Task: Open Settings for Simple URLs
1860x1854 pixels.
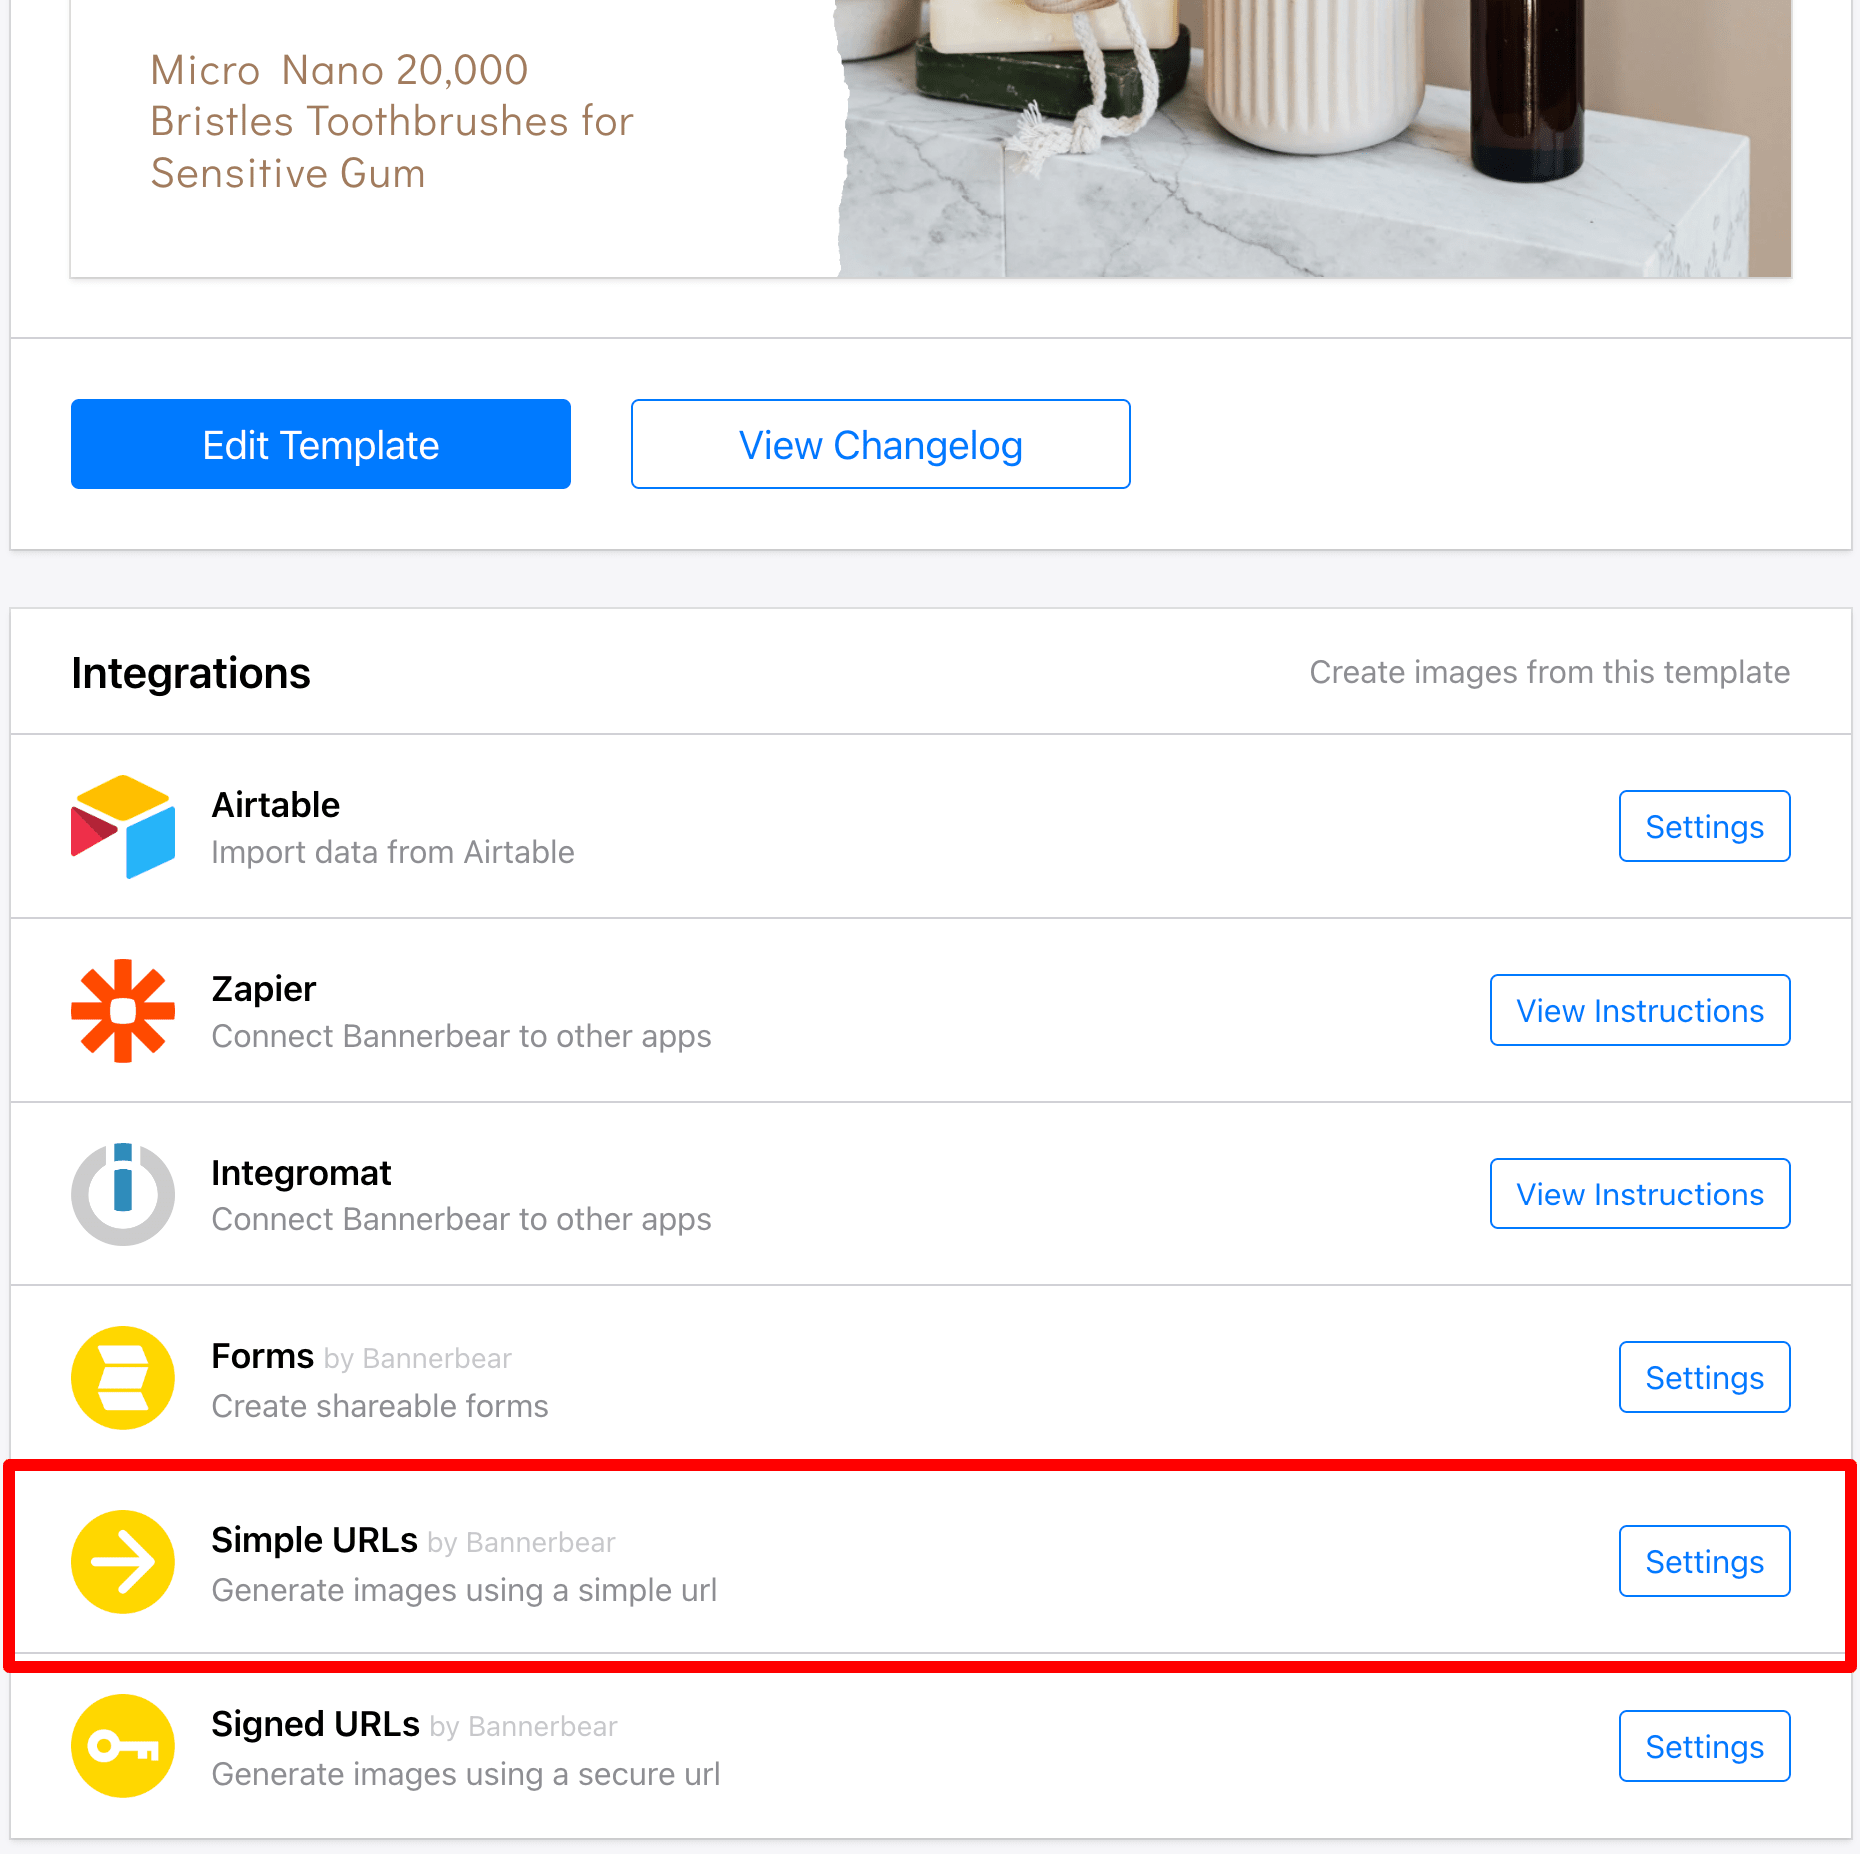Action: 1704,1561
